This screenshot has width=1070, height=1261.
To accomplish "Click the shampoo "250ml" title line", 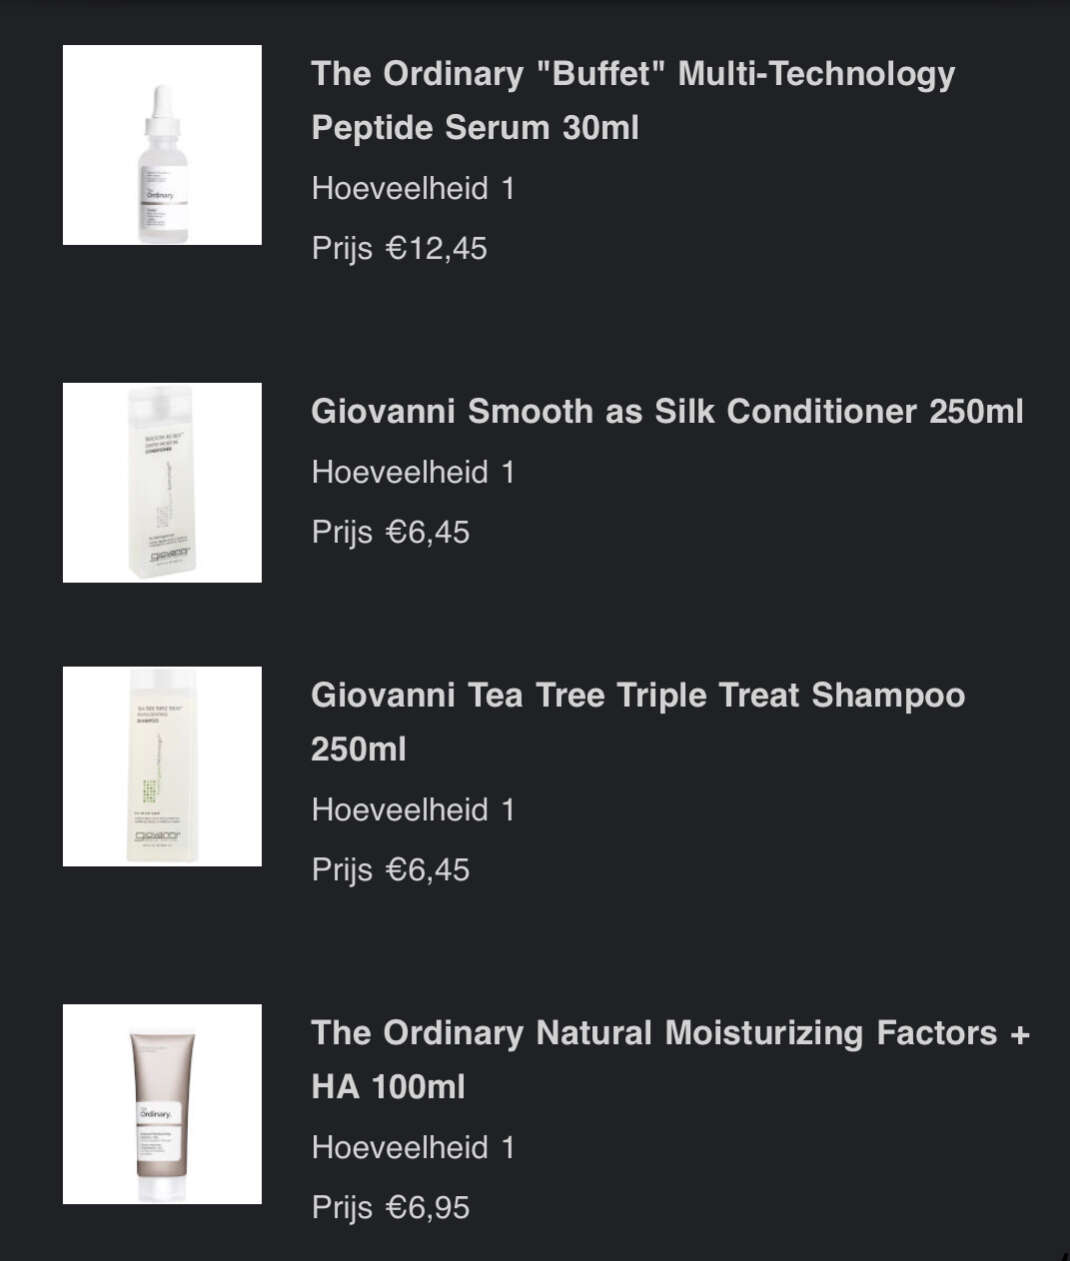I will click(x=359, y=749).
